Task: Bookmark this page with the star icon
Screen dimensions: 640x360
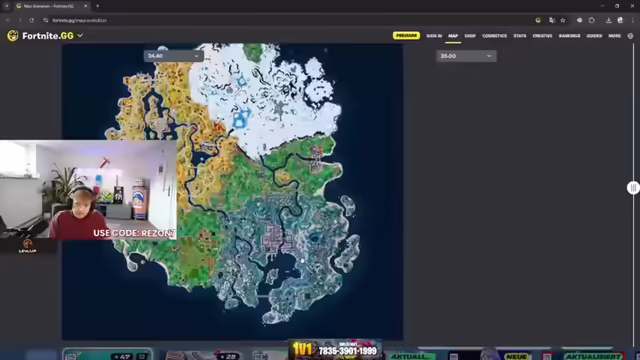Action: [x=563, y=20]
